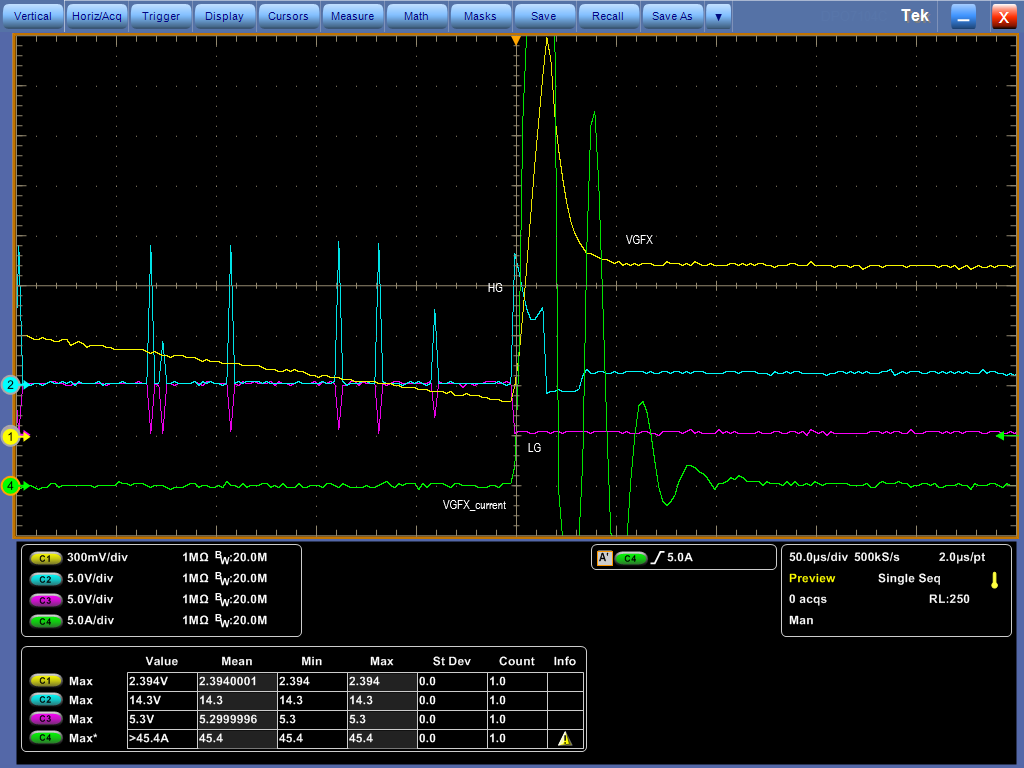Image resolution: width=1024 pixels, height=768 pixels.
Task: Open the Trigger menu
Action: pyautogui.click(x=161, y=16)
